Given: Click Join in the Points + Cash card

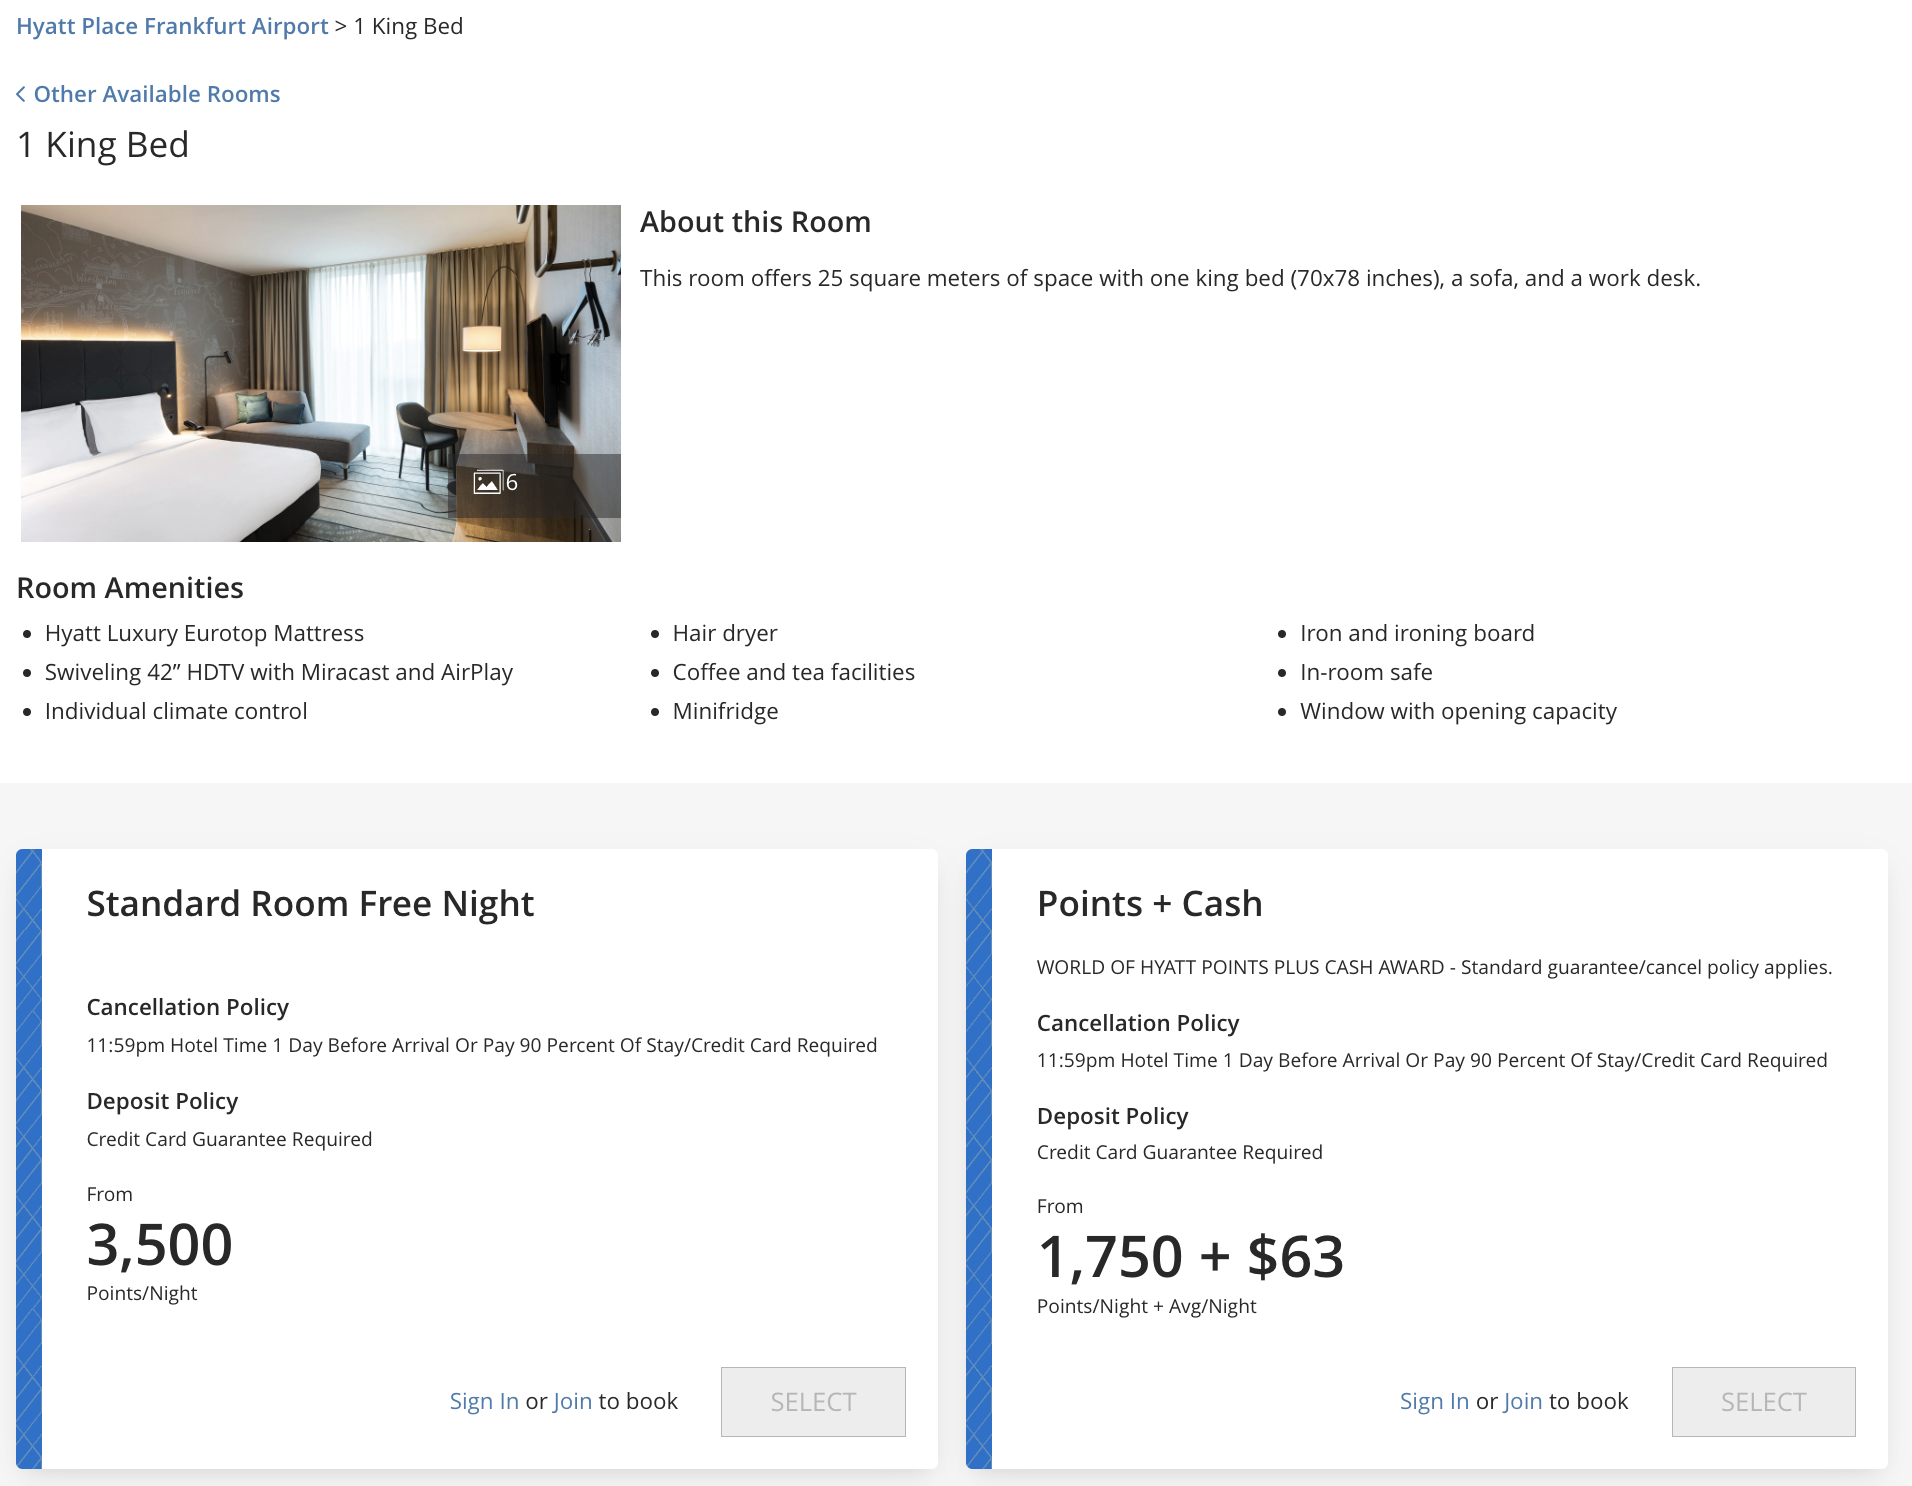Looking at the screenshot, I should pos(1521,1401).
